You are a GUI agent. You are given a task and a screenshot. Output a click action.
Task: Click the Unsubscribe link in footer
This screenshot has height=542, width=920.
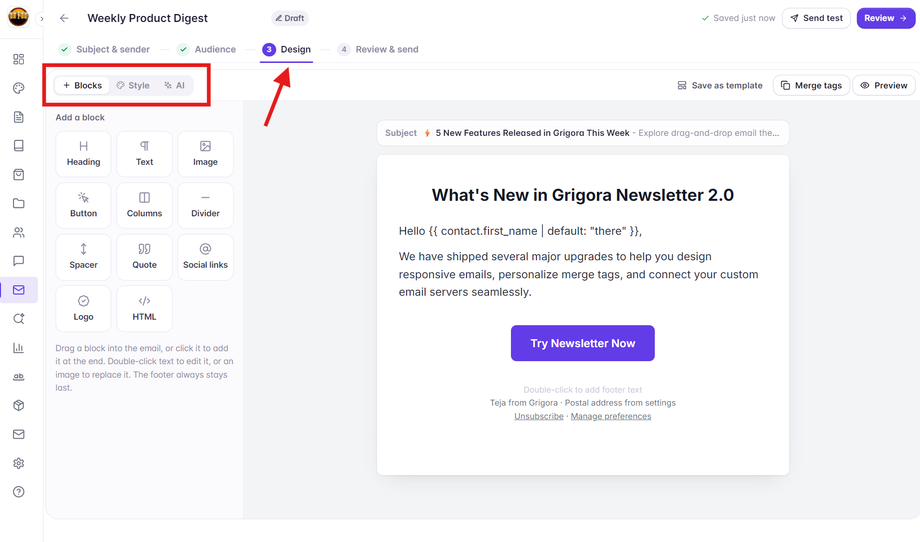[539, 416]
